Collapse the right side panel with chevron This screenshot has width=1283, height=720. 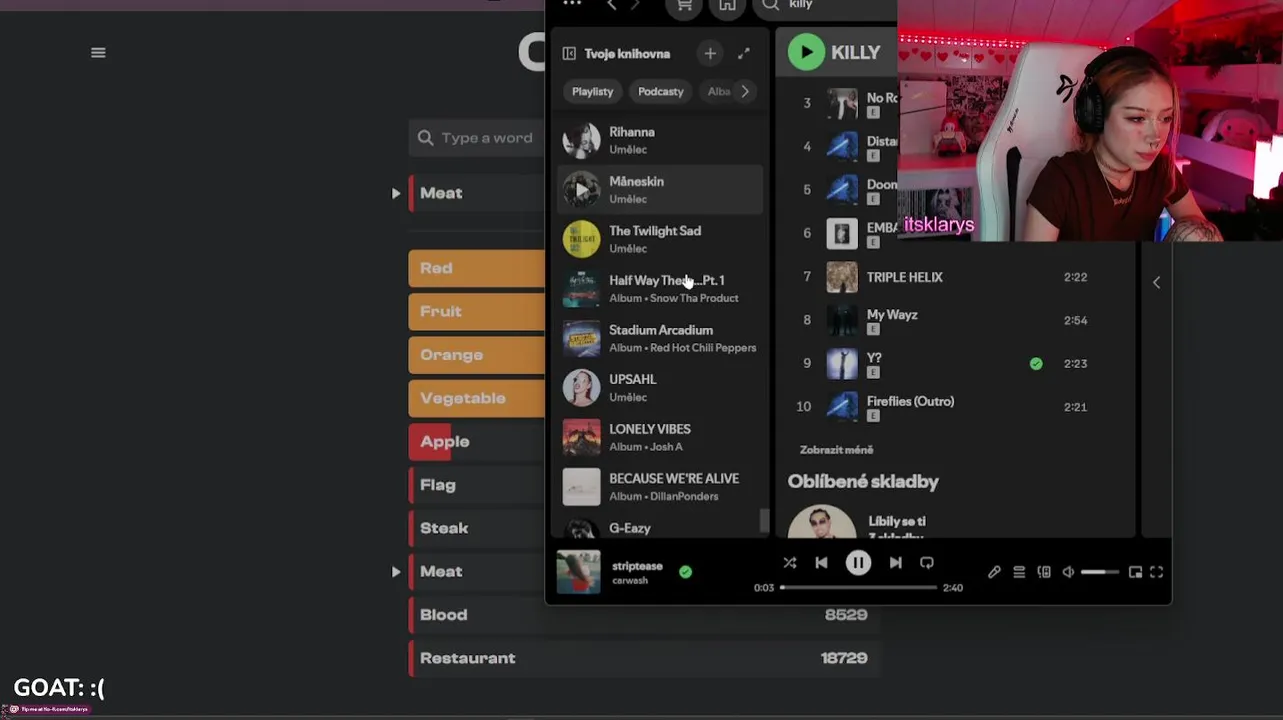(1156, 283)
